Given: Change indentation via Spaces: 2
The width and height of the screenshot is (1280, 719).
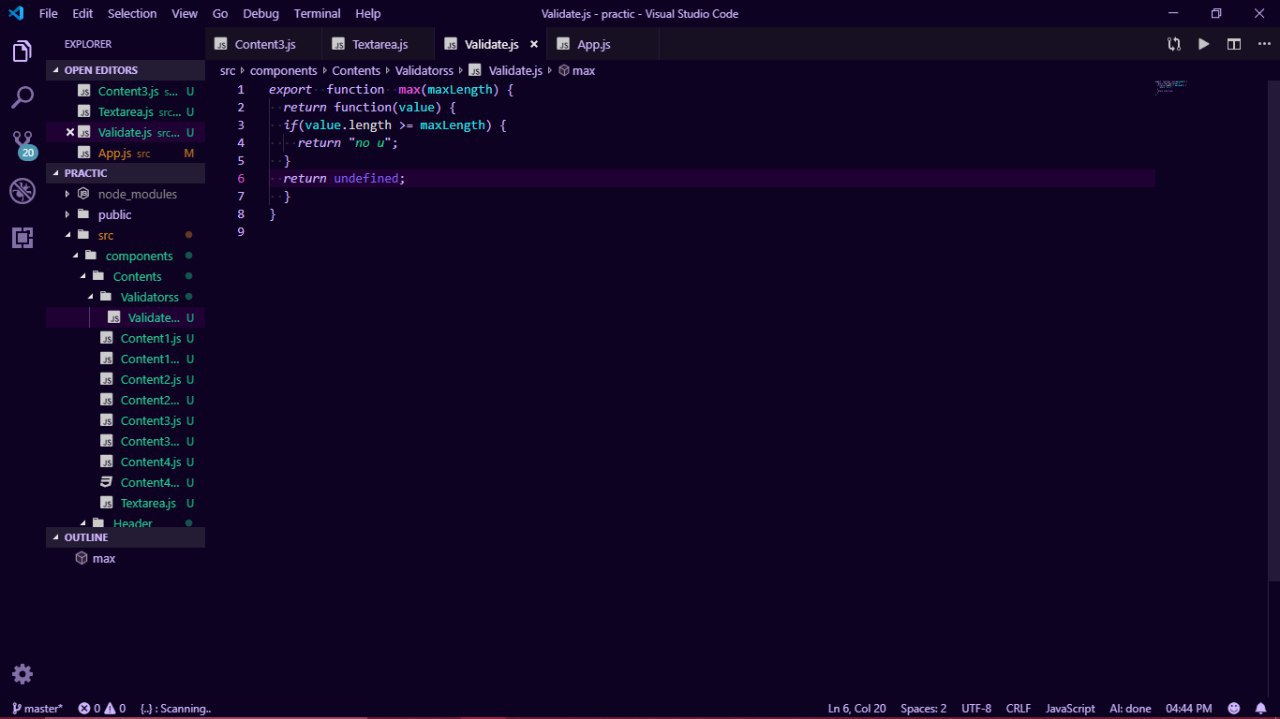Looking at the screenshot, I should (923, 708).
